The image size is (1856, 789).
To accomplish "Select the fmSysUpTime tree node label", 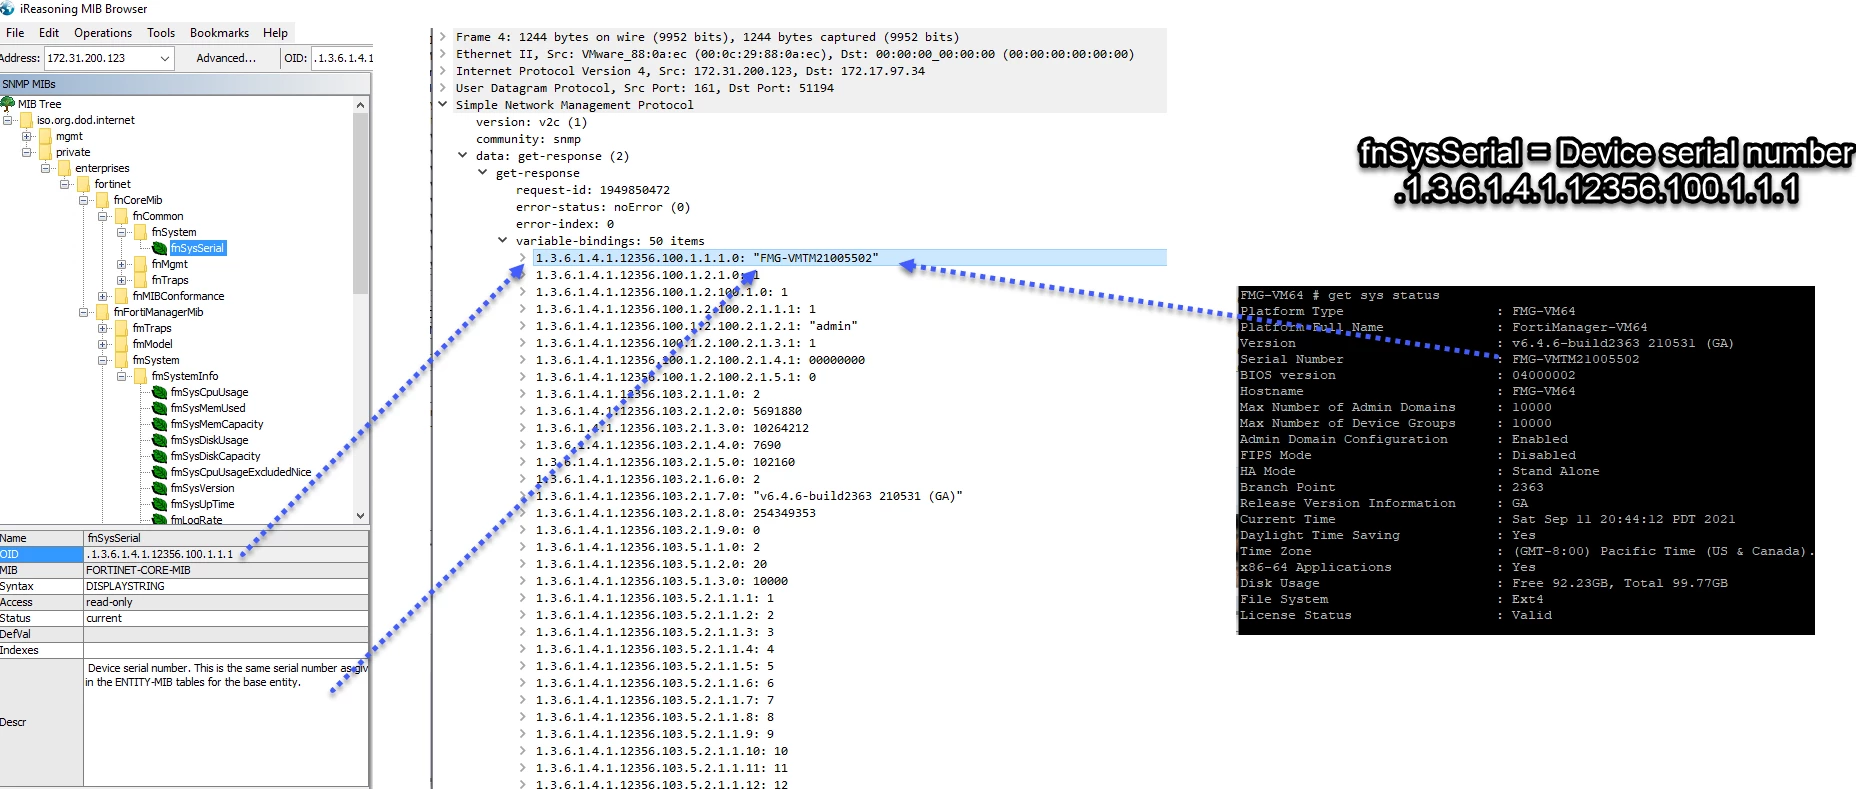I will [202, 504].
